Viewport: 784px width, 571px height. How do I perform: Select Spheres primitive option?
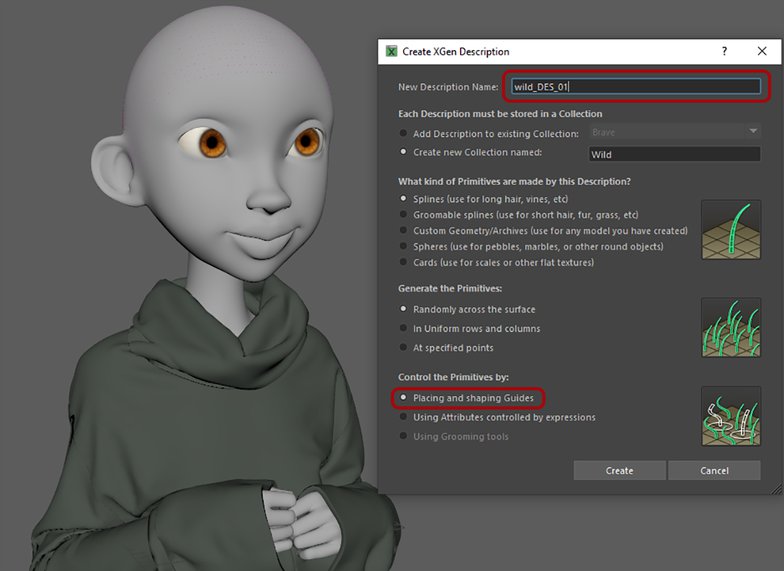404,247
